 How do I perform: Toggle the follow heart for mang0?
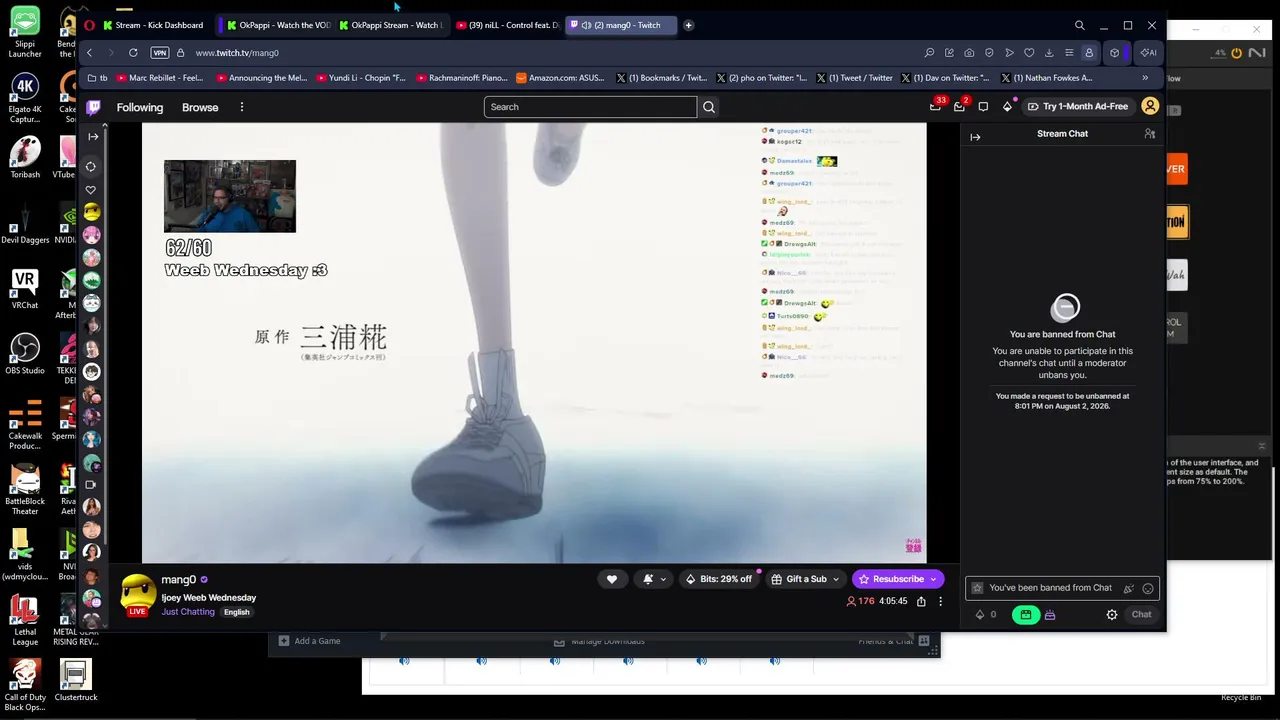[612, 579]
